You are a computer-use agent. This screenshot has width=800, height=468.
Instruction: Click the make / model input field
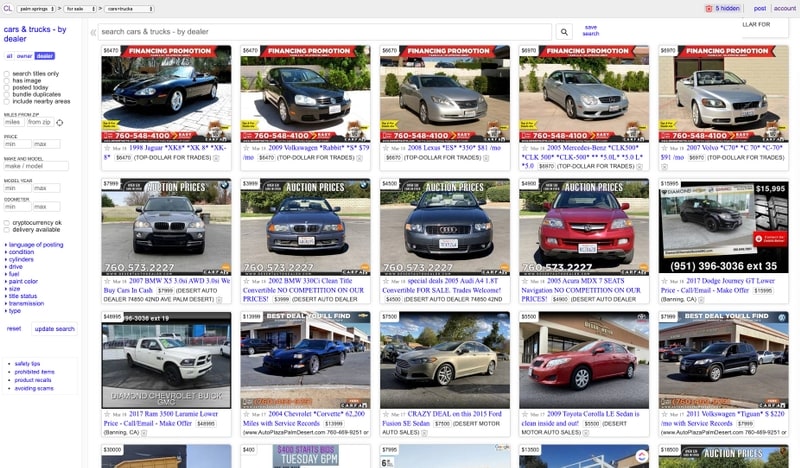point(36,166)
